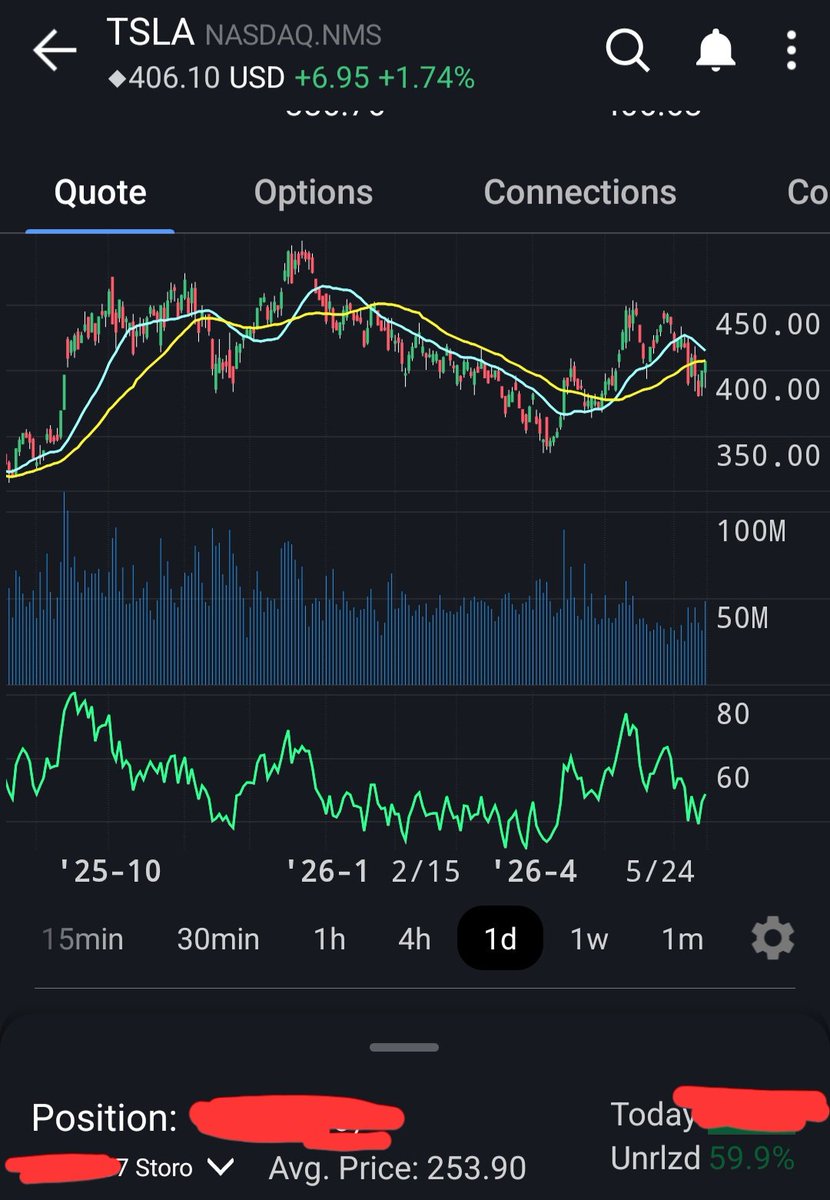This screenshot has height=1200, width=830.
Task: Select the 15min chart interval
Action: pyautogui.click(x=83, y=939)
